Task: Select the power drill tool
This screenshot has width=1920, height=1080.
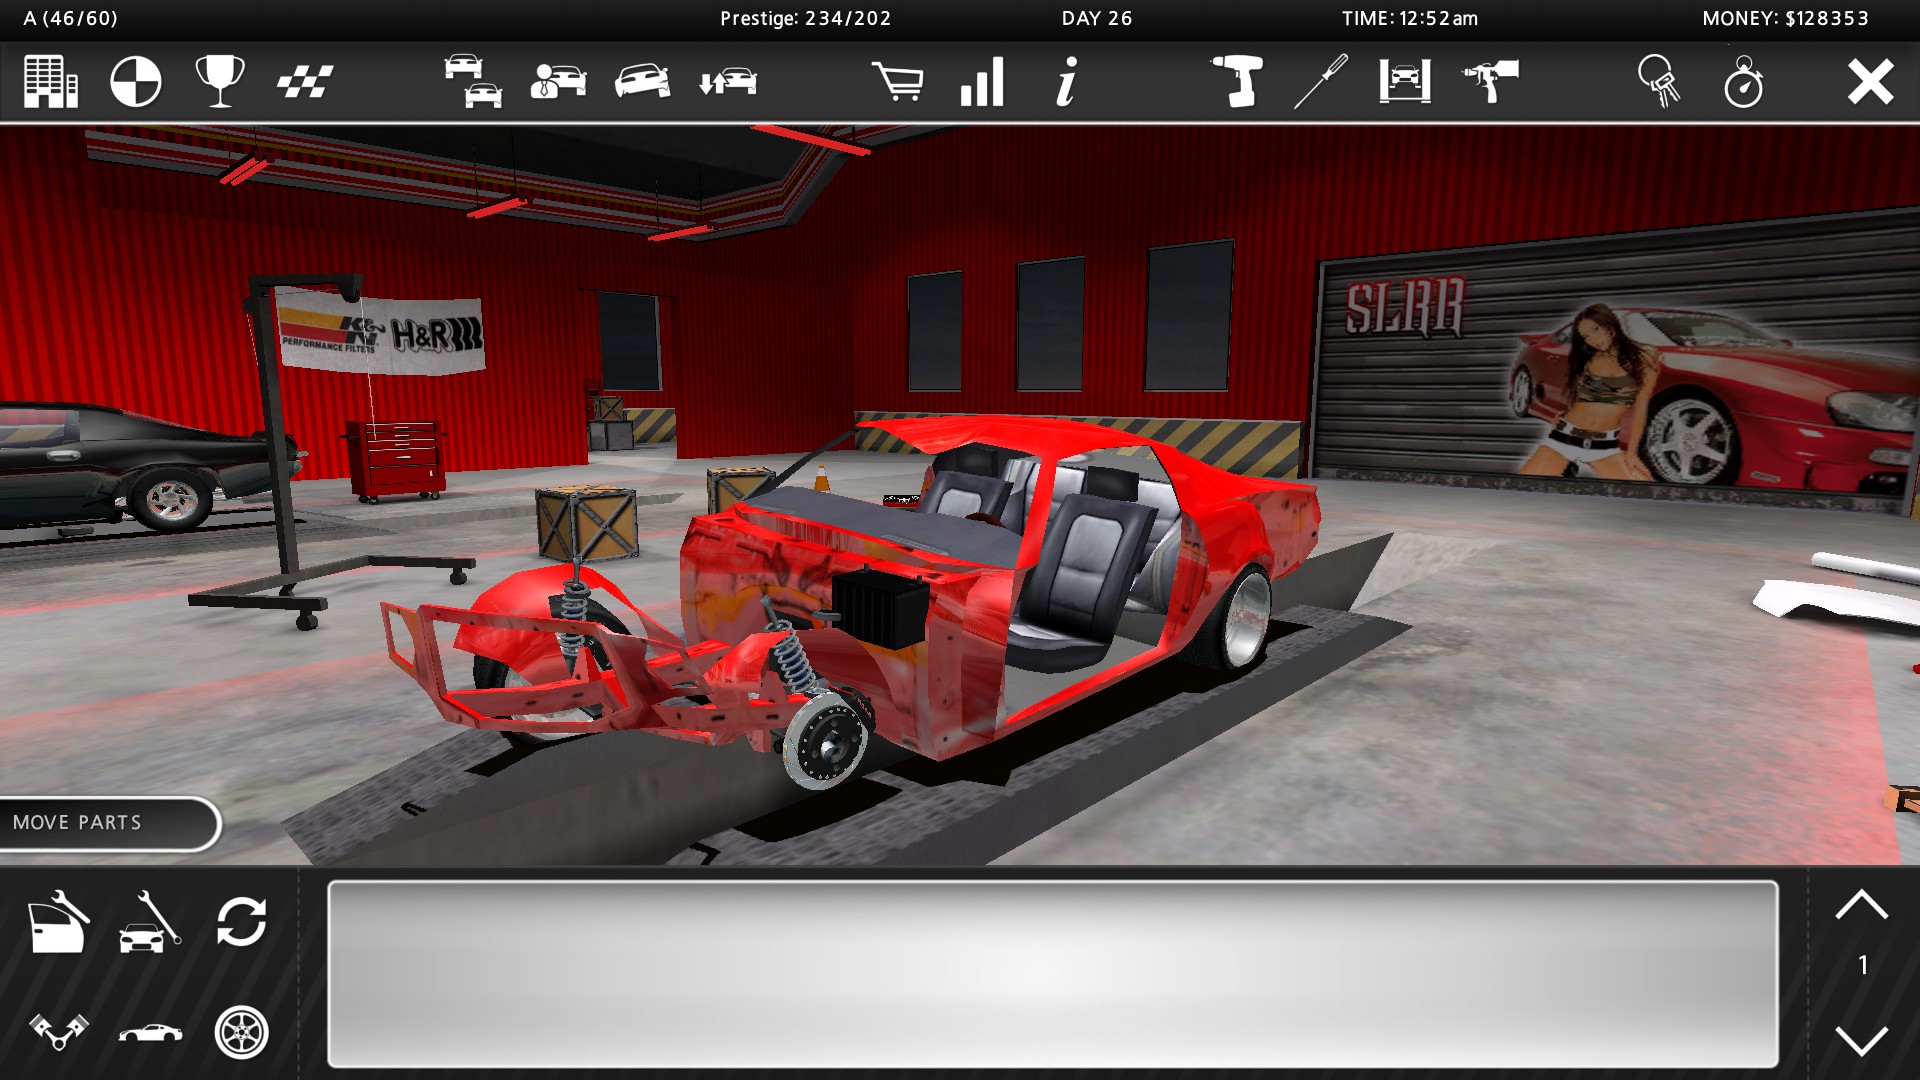Action: click(1237, 82)
